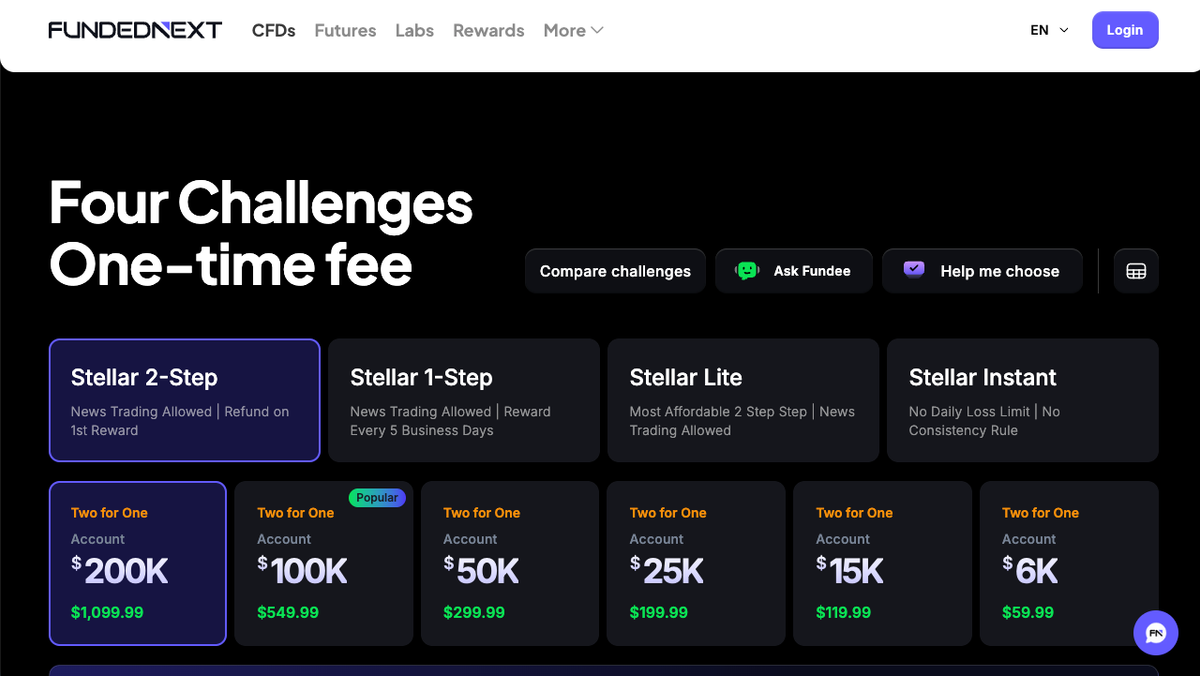Click Compare challenges button

(615, 271)
